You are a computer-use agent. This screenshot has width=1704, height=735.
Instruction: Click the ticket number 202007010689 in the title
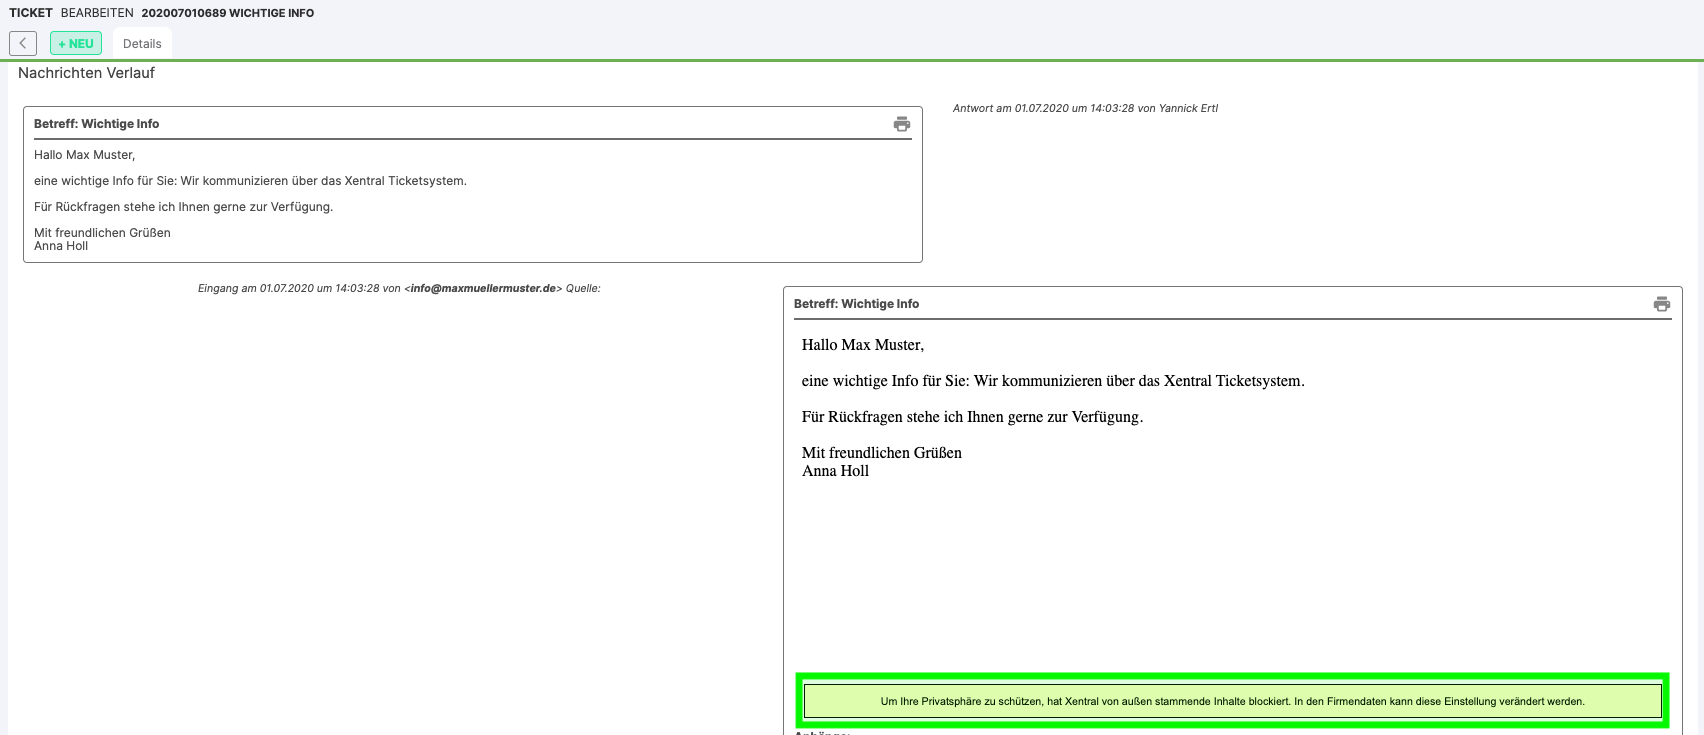click(x=183, y=13)
